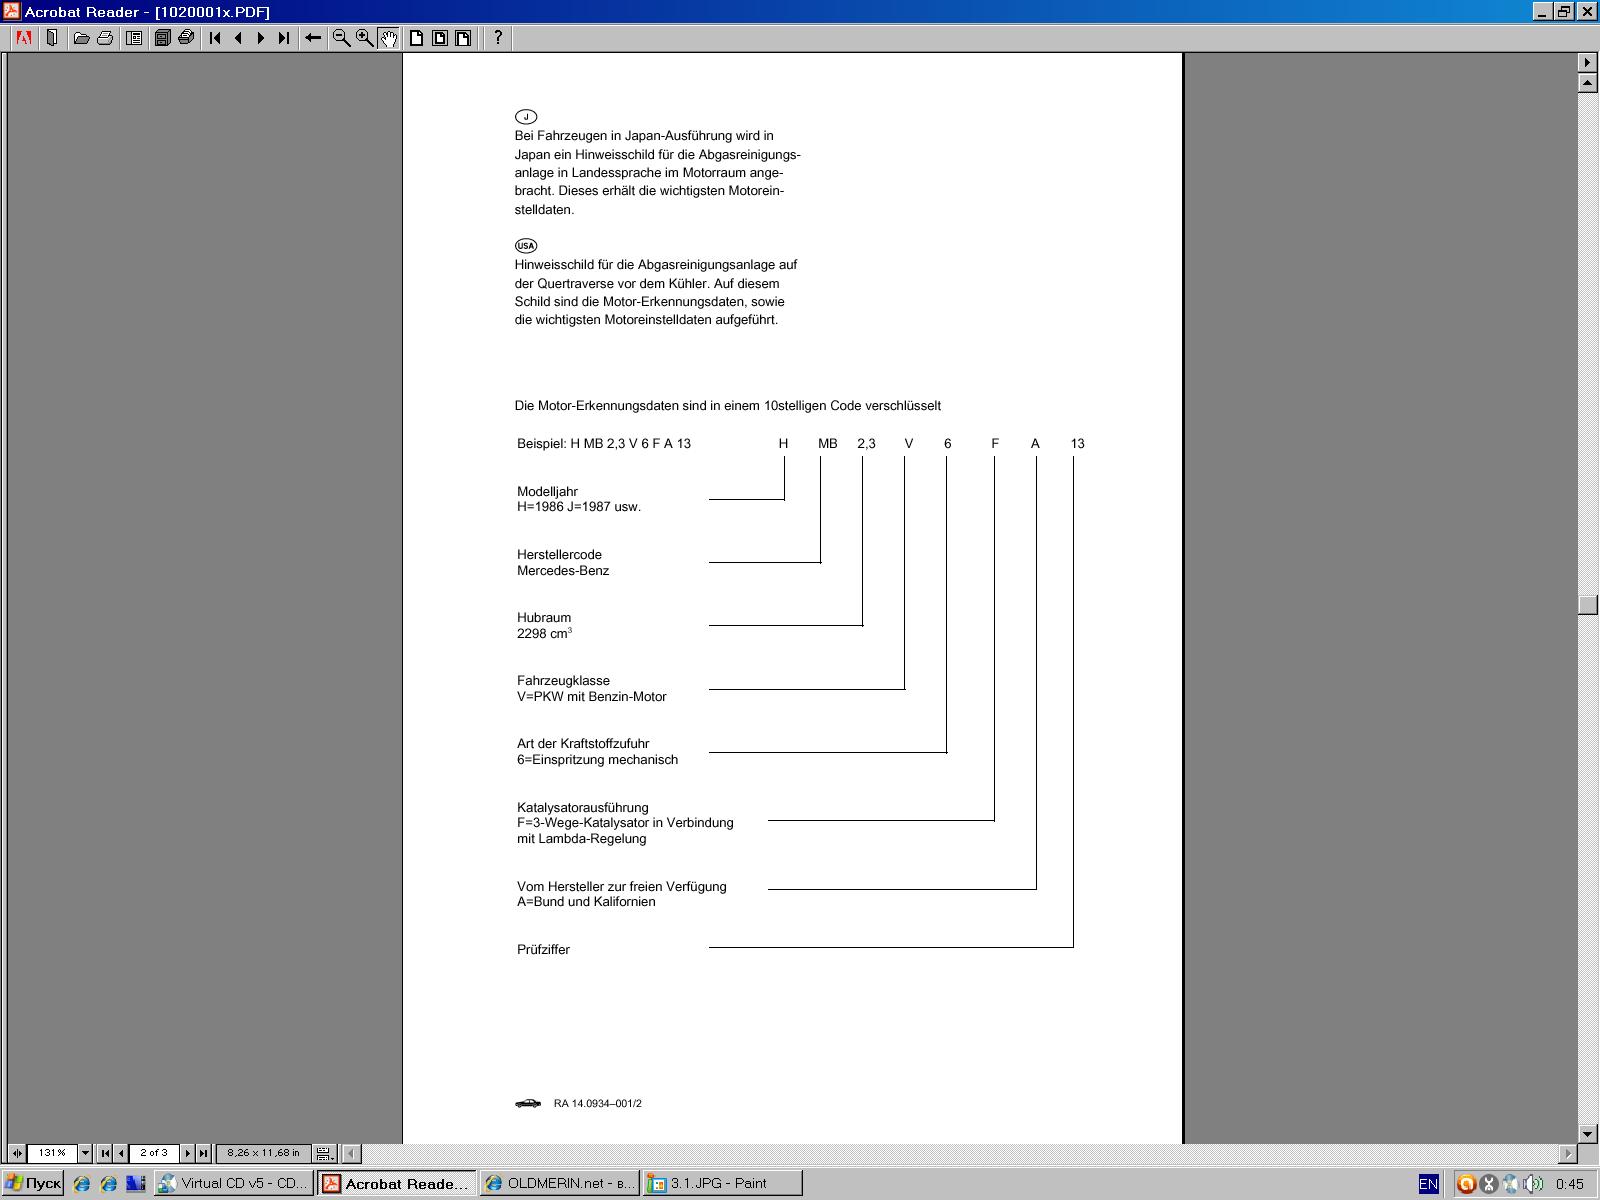Click the 'Katalysatorausführung' label

pos(583,808)
